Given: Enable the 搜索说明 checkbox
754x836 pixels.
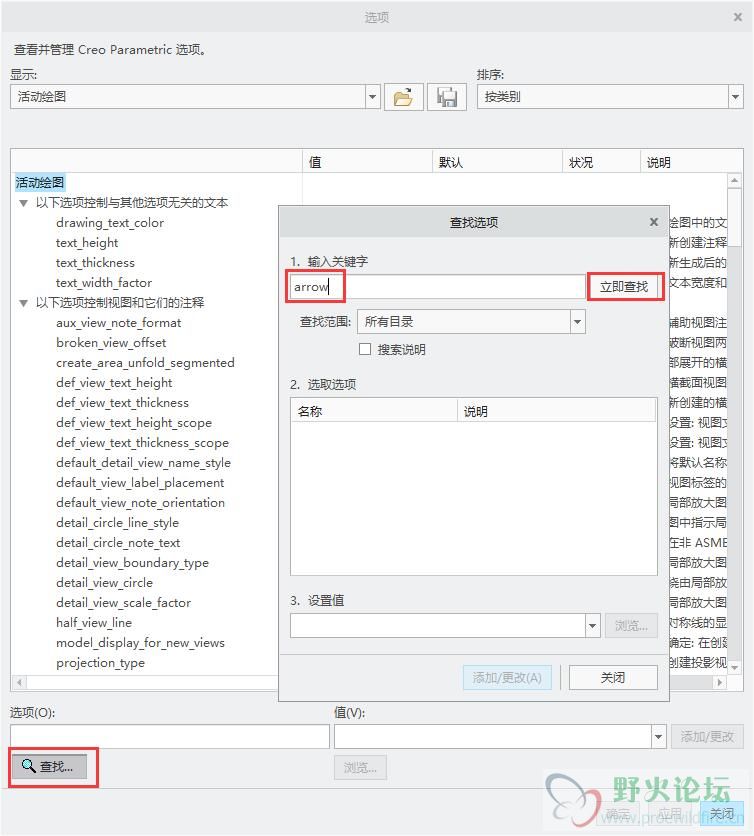Looking at the screenshot, I should coord(365,349).
